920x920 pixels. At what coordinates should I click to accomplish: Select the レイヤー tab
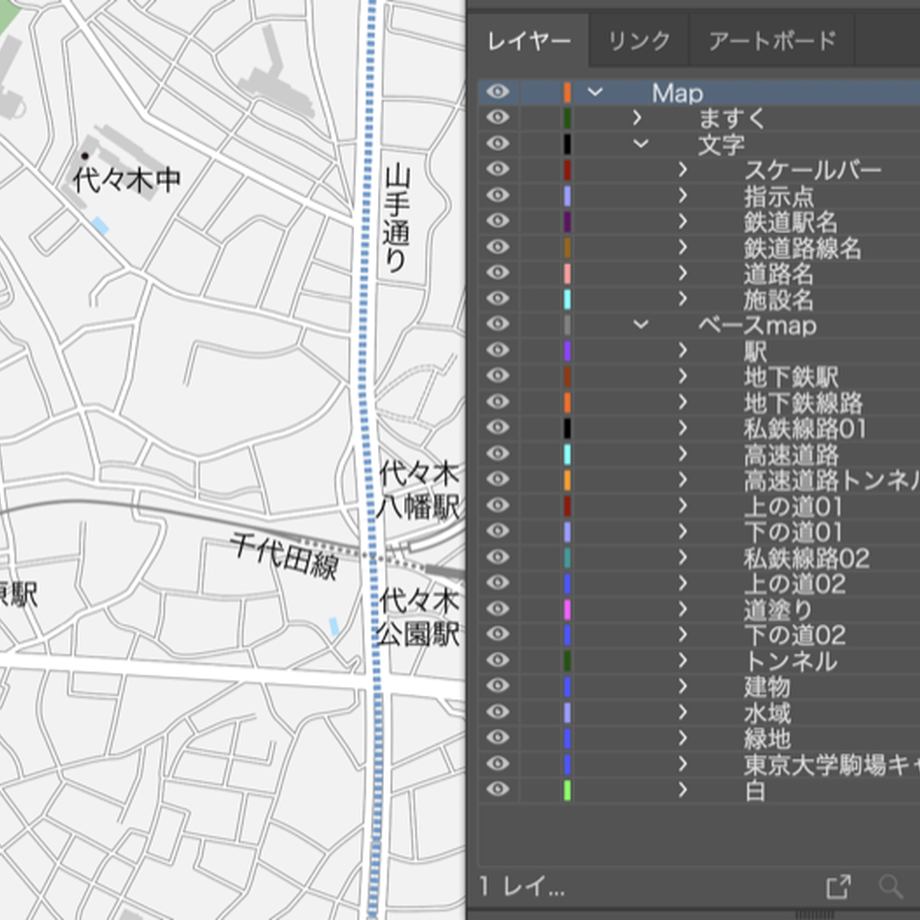point(529,41)
